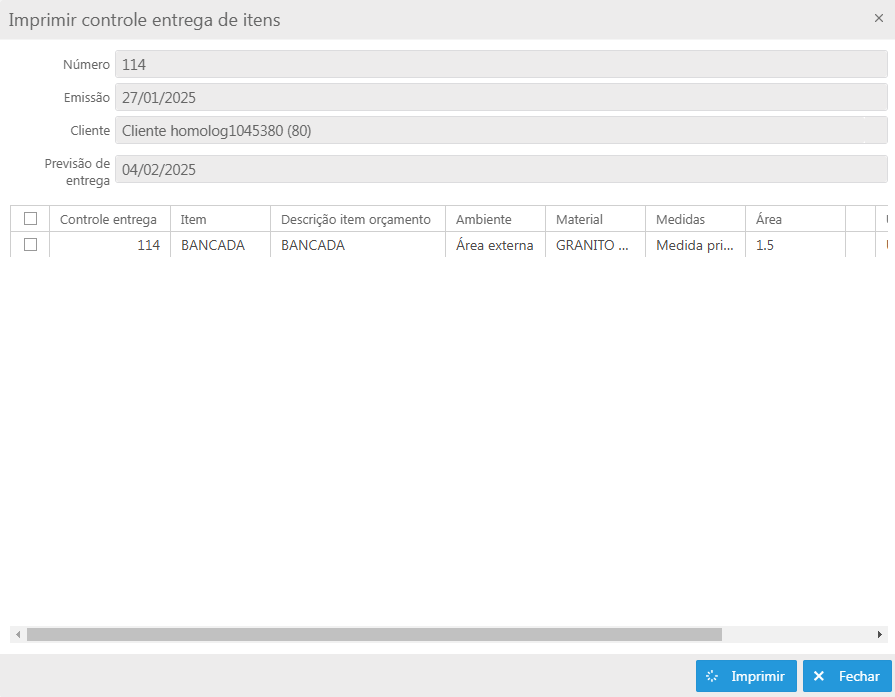Click the Descrição item orçamento column header
The width and height of the screenshot is (895, 697).
click(356, 219)
